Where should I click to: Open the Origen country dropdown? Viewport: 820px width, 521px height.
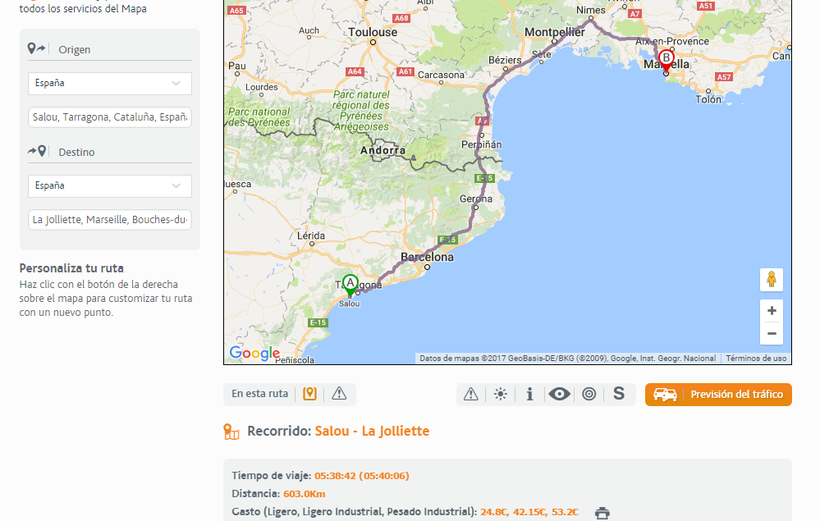click(x=110, y=83)
